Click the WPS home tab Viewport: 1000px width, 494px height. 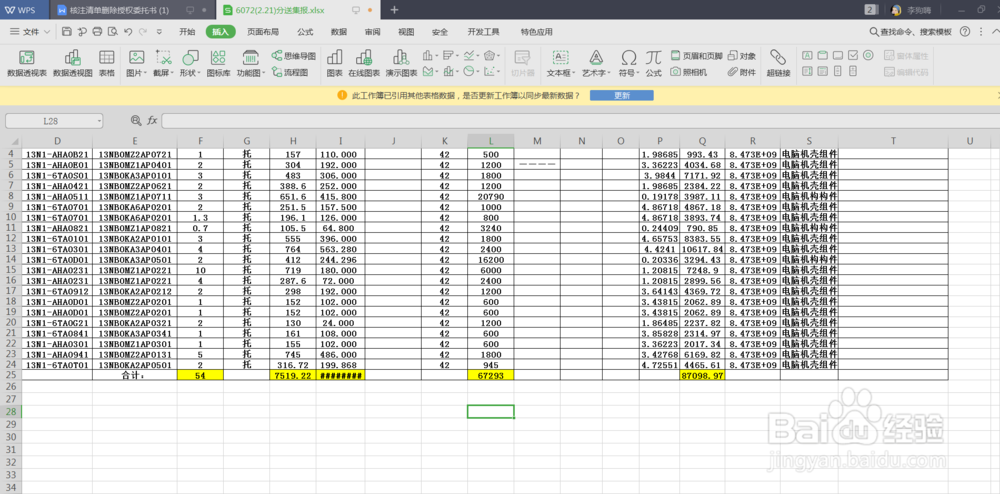[x=26, y=10]
